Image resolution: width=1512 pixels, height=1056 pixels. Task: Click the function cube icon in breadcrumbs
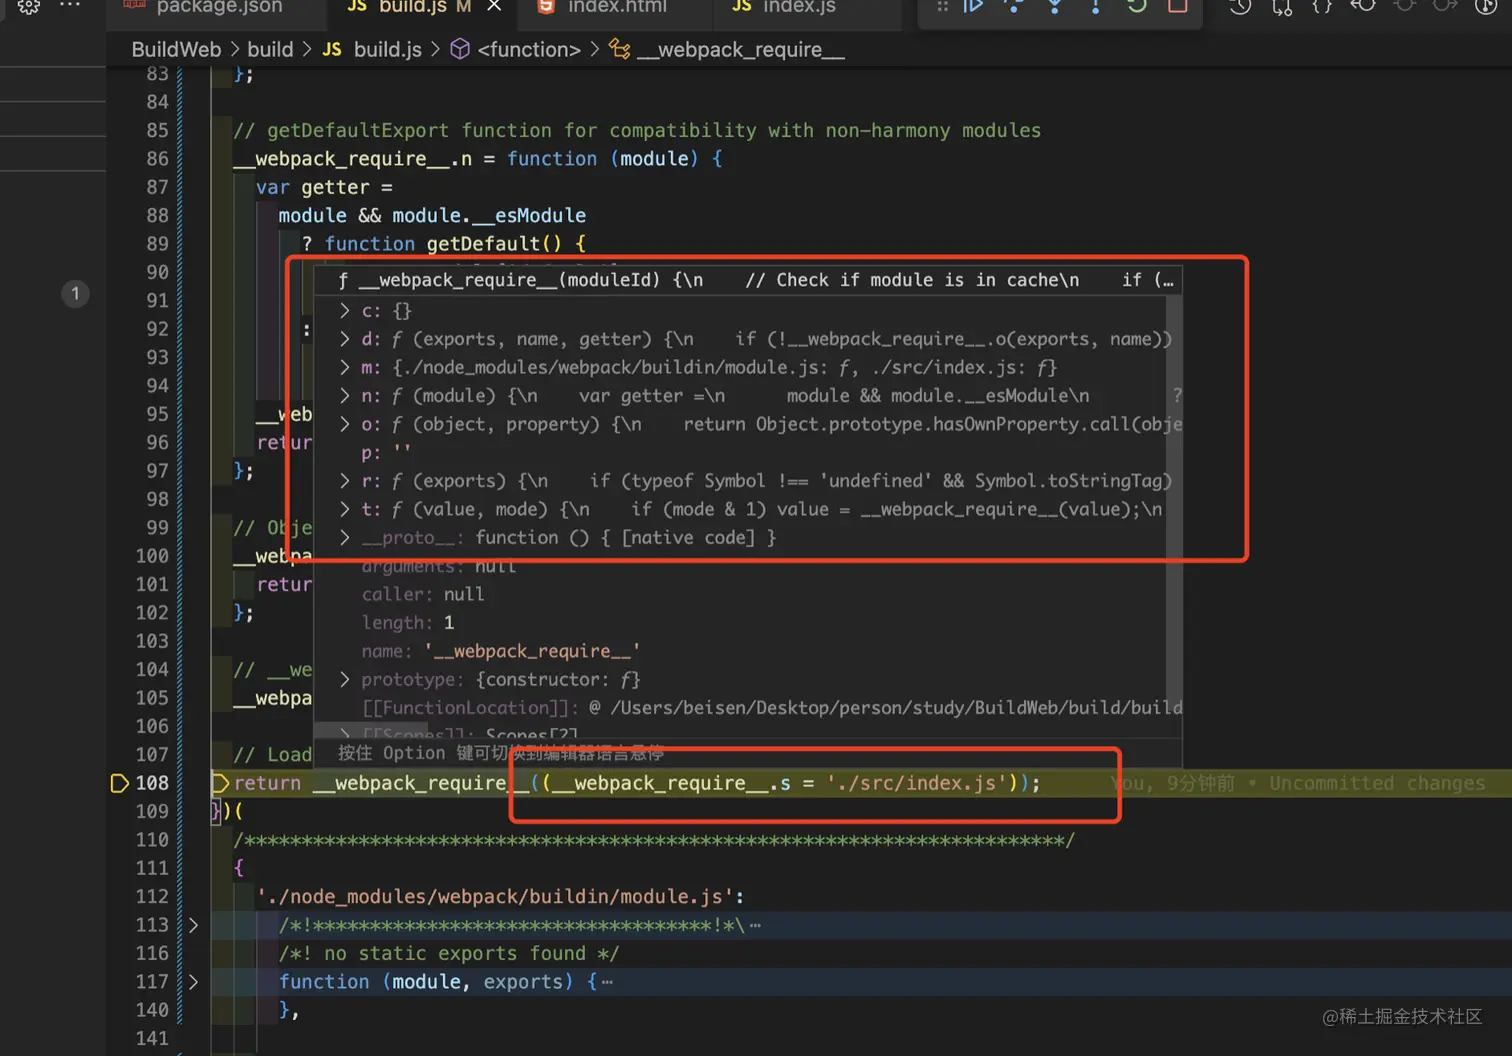click(460, 49)
